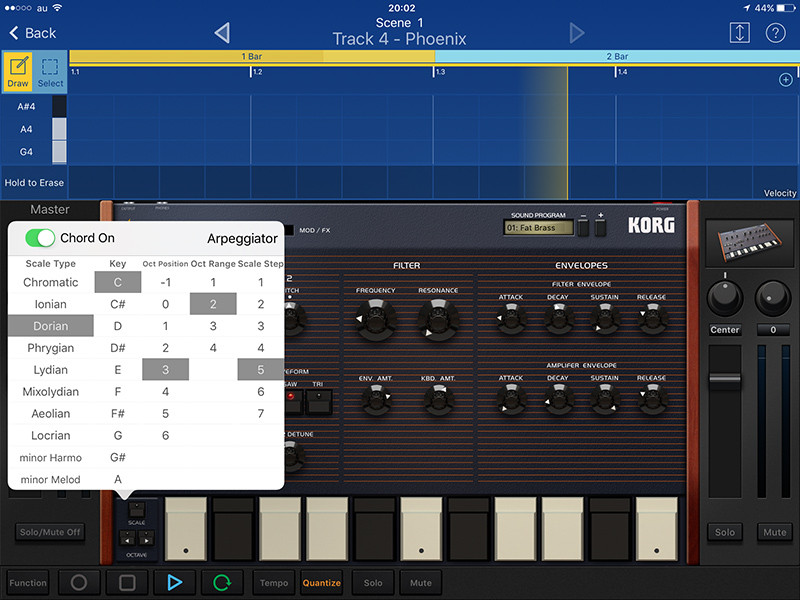The image size is (800, 600).
Task: Open the help question mark icon
Action: coord(775,33)
